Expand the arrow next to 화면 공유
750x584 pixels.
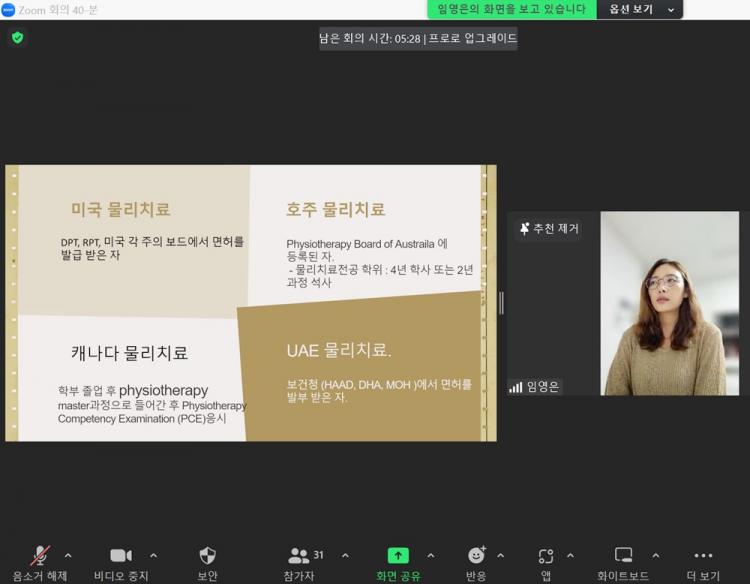(x=431, y=556)
